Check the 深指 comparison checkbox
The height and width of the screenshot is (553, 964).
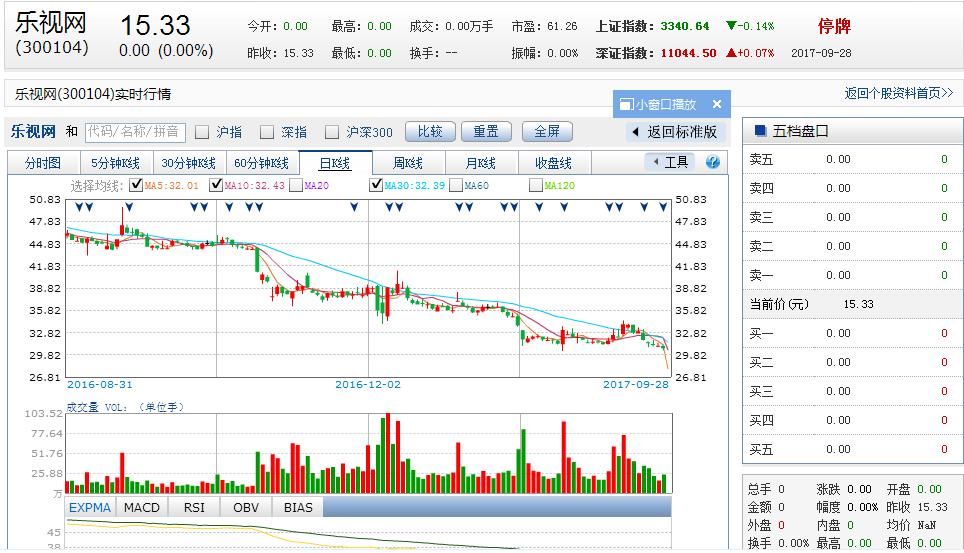point(267,132)
